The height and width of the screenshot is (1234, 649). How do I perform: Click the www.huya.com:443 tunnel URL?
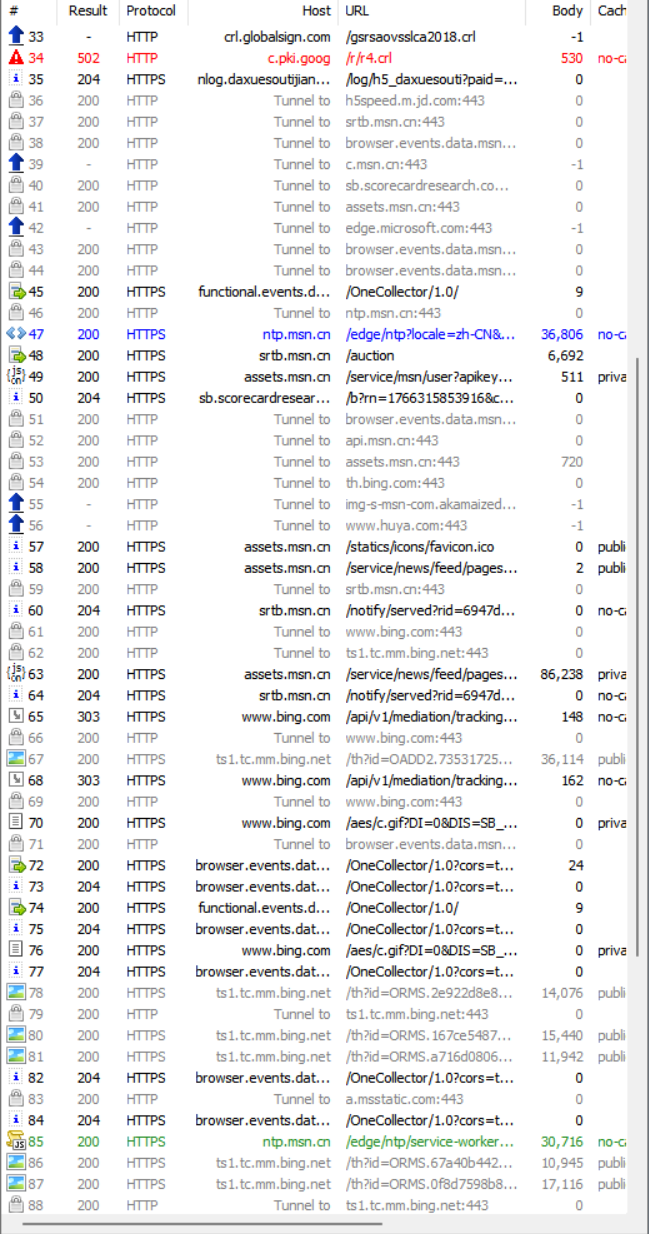tap(406, 526)
